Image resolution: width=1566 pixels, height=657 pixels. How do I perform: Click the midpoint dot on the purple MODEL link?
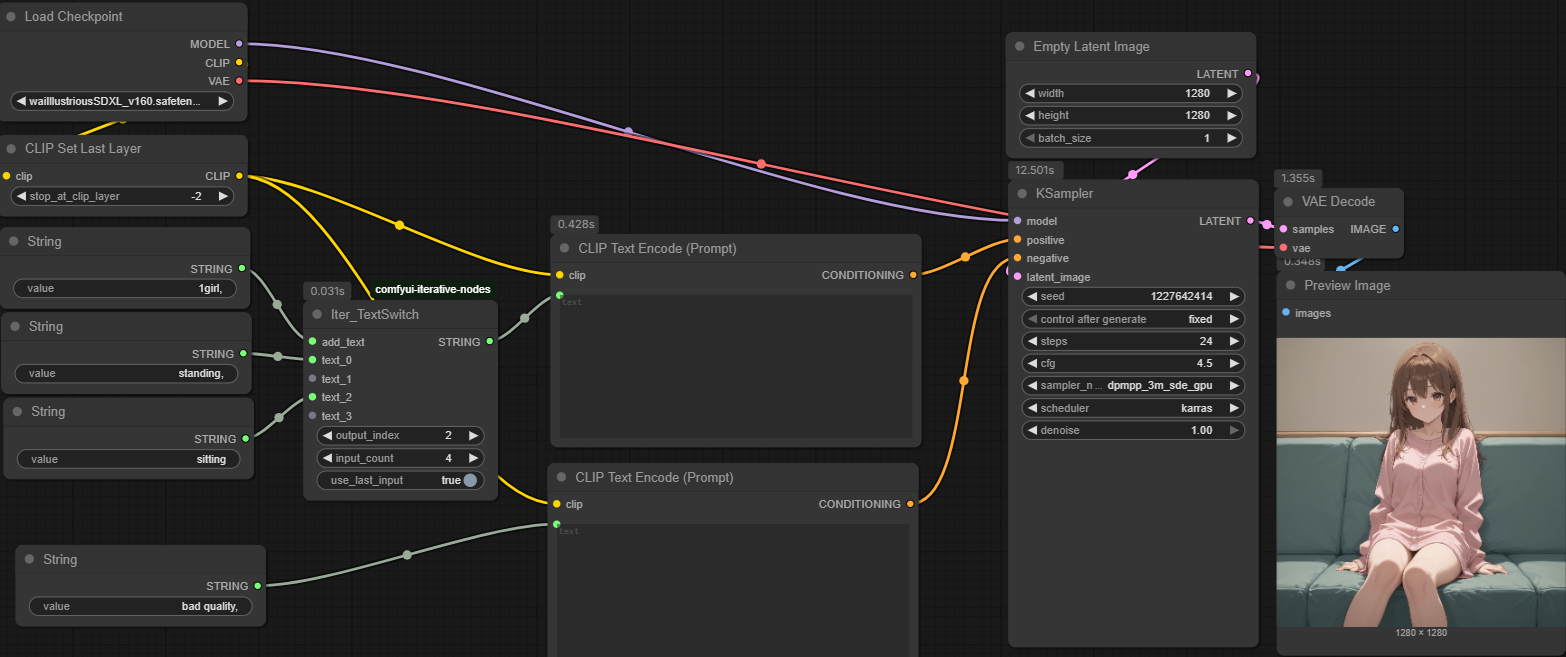(x=628, y=131)
